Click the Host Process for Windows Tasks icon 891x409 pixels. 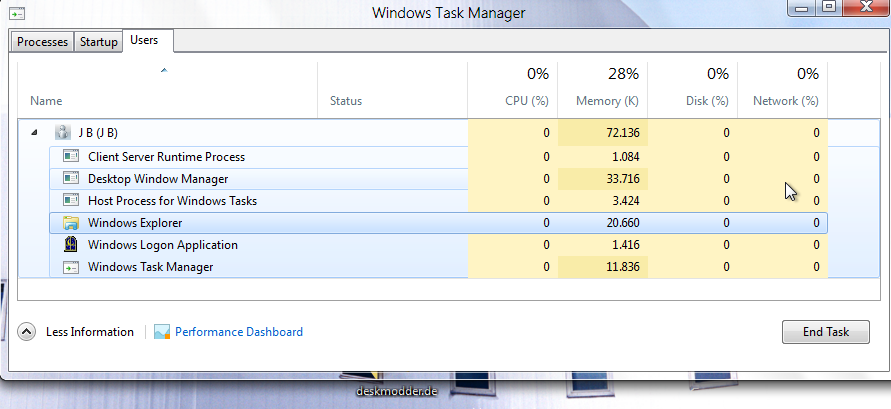click(x=70, y=201)
